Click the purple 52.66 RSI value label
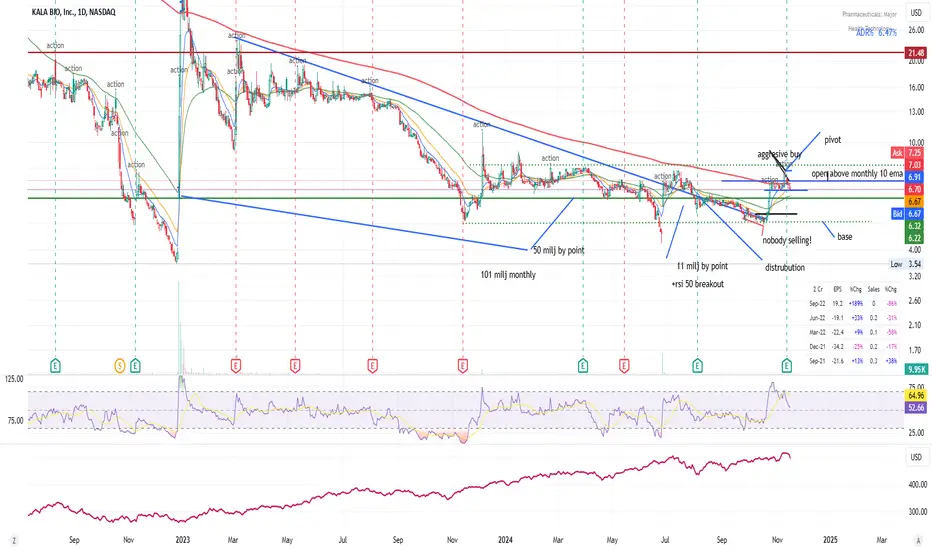 (x=916, y=407)
